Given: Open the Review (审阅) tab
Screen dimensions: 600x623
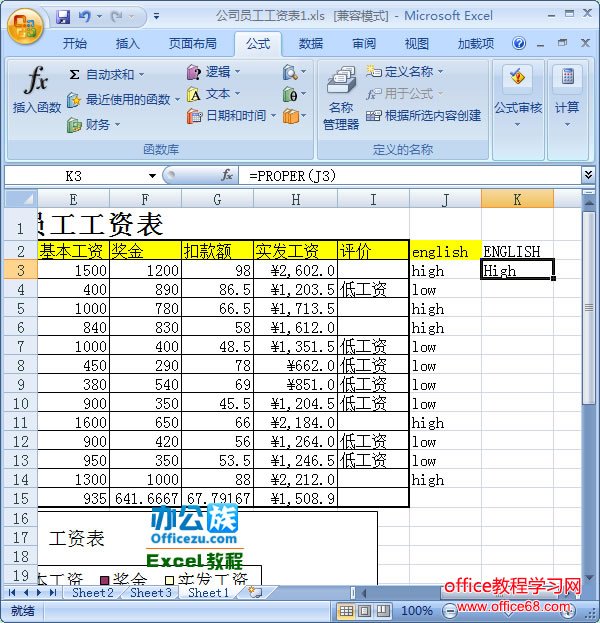Looking at the screenshot, I should [364, 43].
